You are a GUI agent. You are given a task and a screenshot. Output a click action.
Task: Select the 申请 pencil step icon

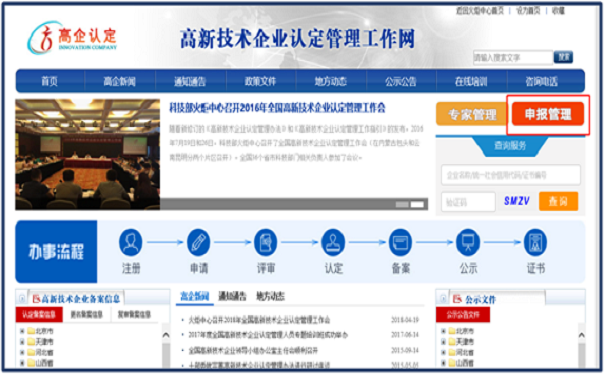[198, 242]
